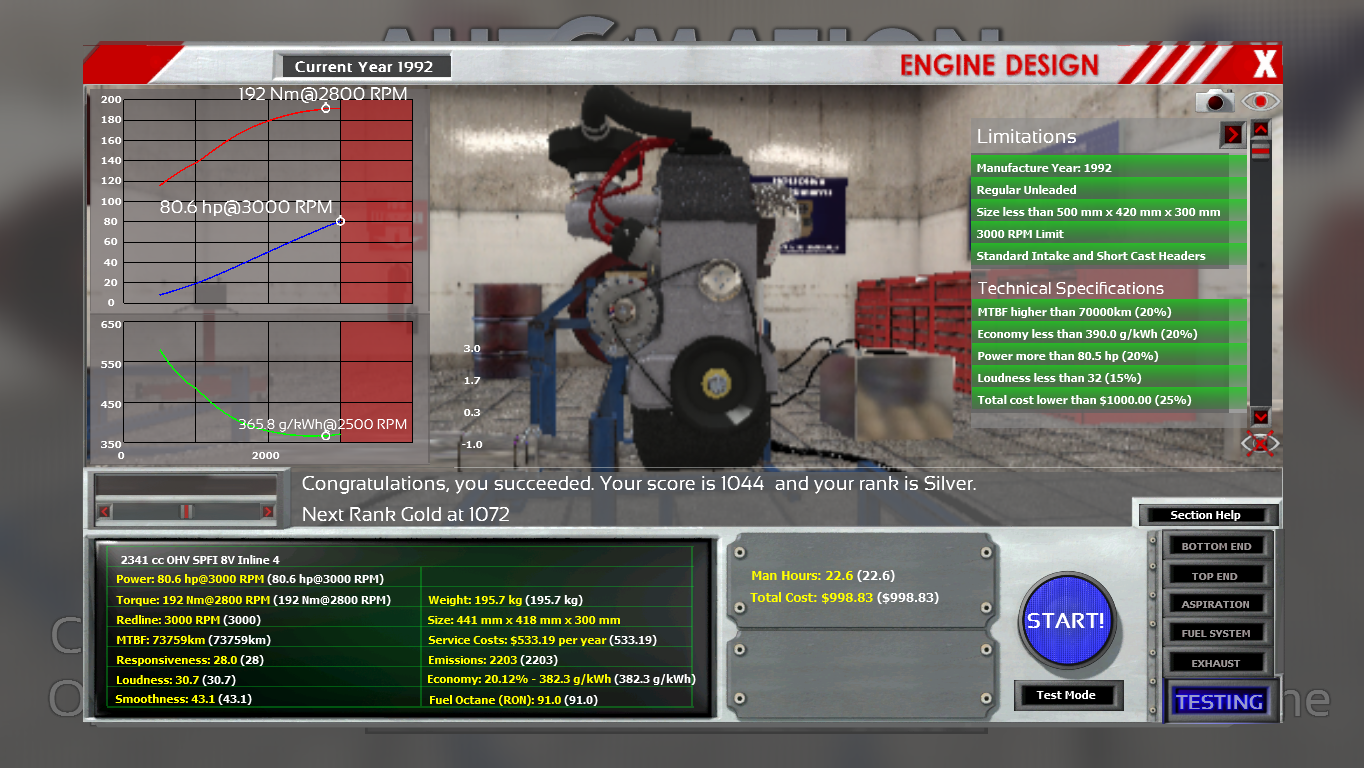Click Emissions 2203 stat
The image size is (1364, 768).
493,660
